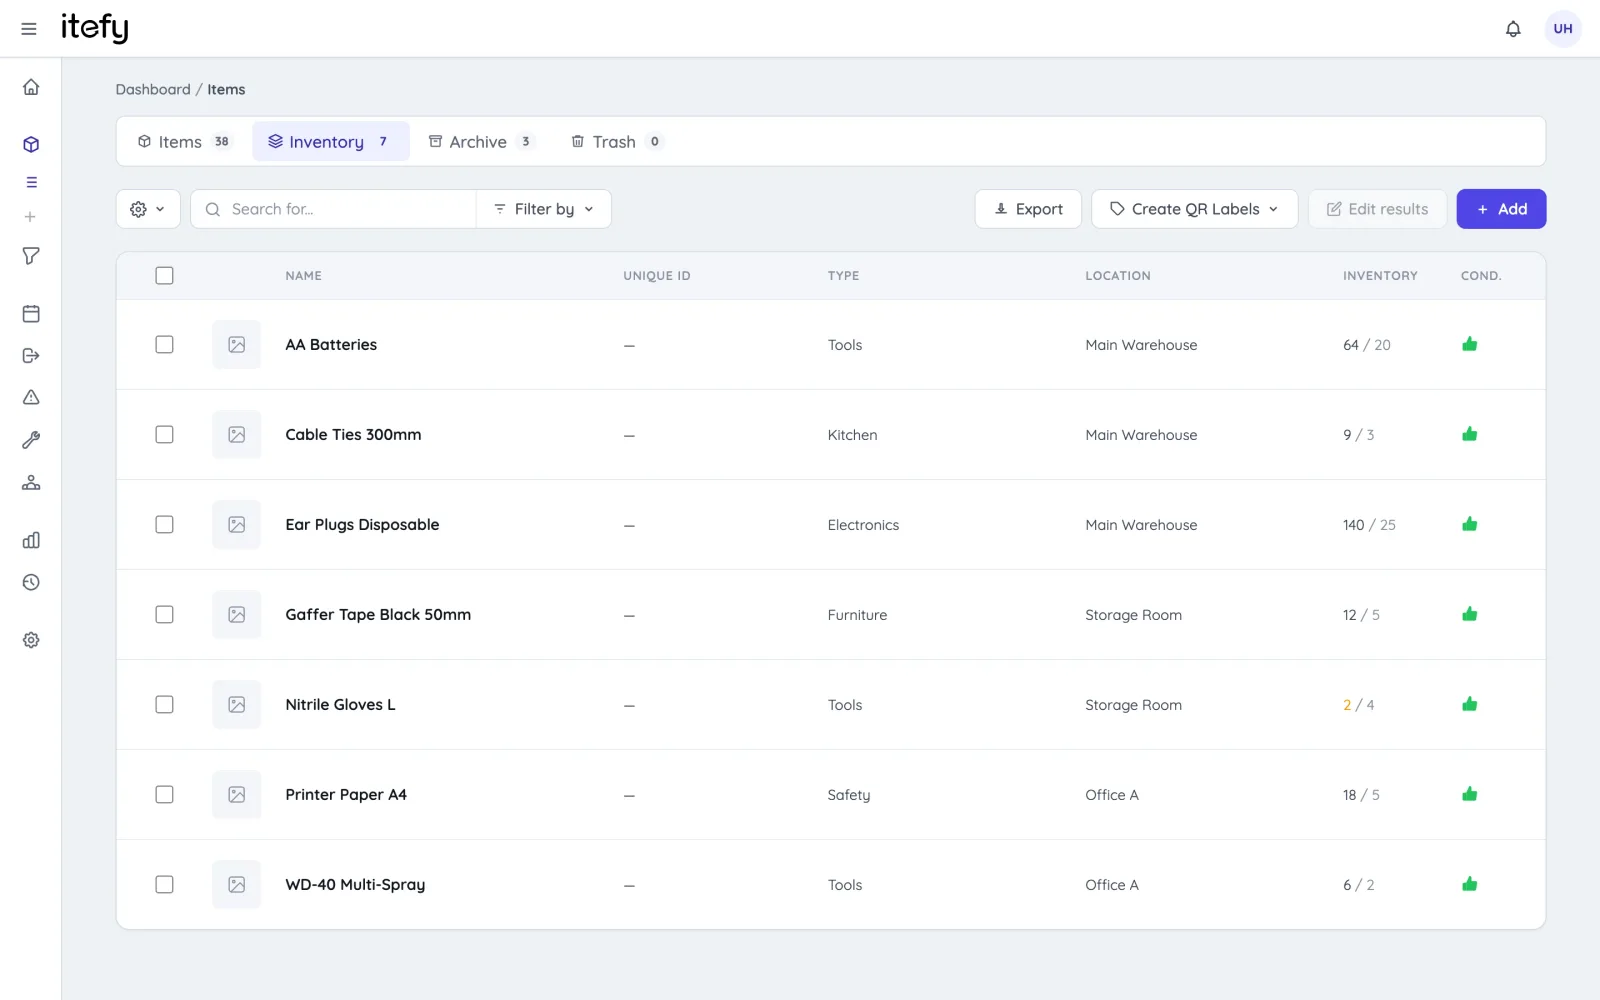Open the Trash tab
Viewport: 1600px width, 1000px height.
(x=615, y=142)
